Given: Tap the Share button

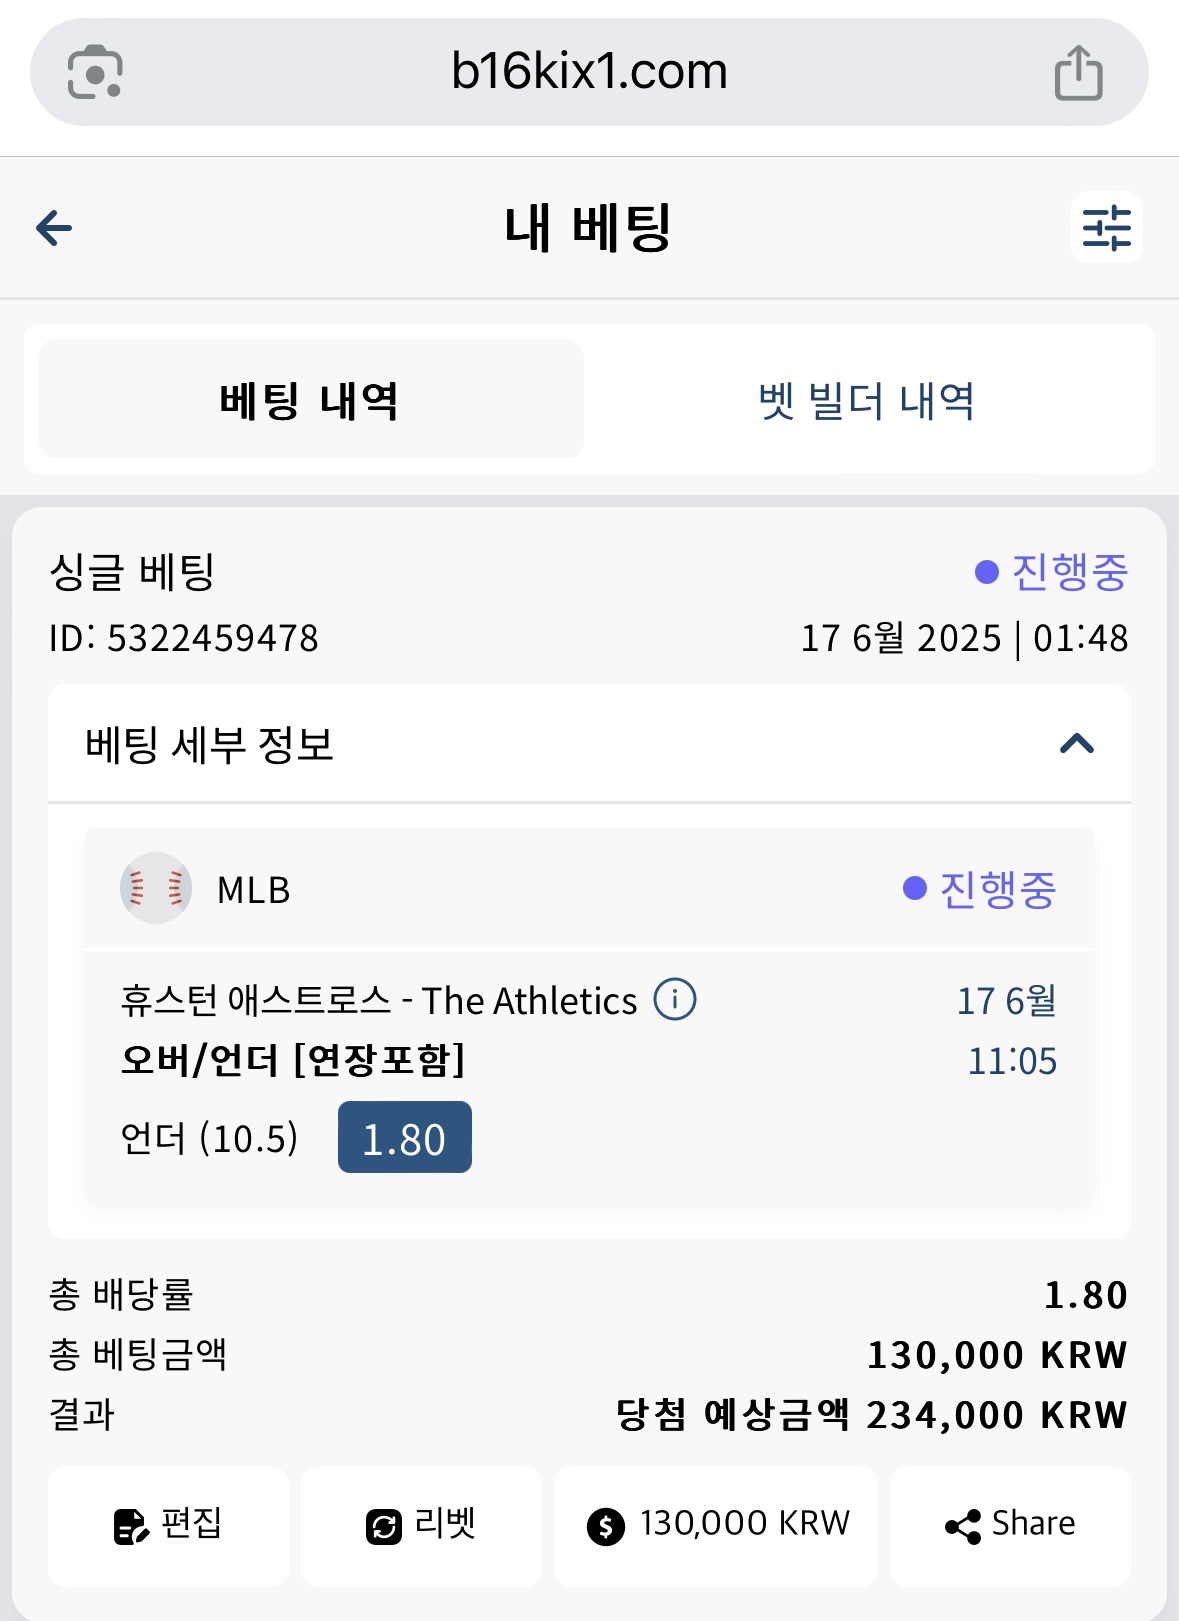Looking at the screenshot, I should (1010, 1526).
